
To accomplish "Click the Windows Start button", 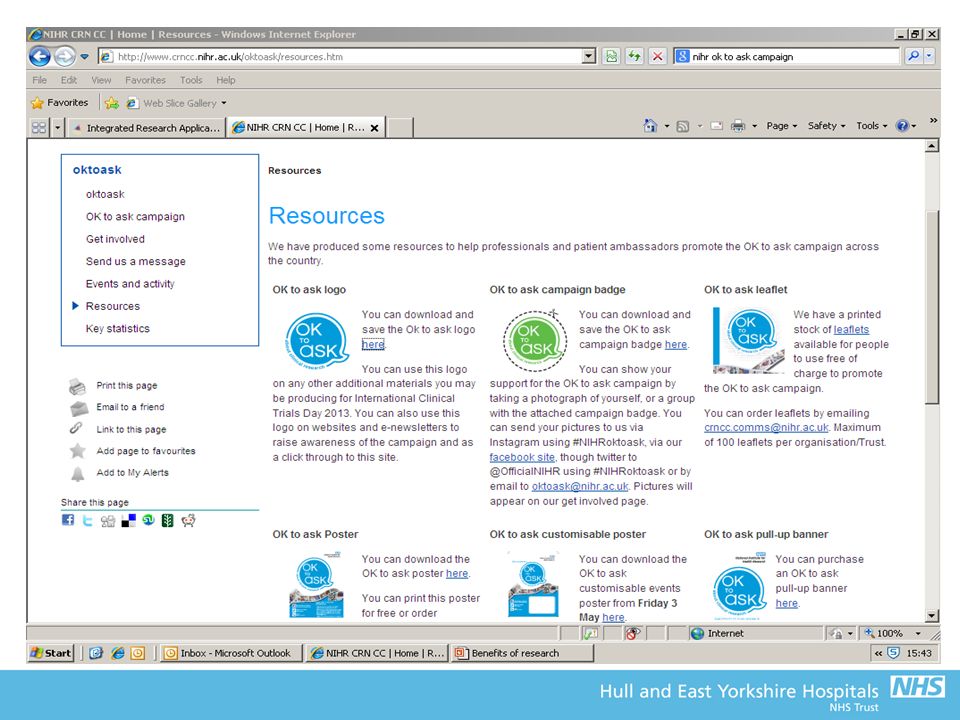I will pos(51,653).
